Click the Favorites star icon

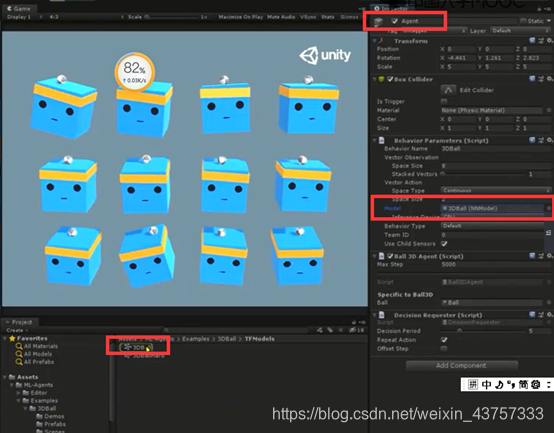point(12,338)
